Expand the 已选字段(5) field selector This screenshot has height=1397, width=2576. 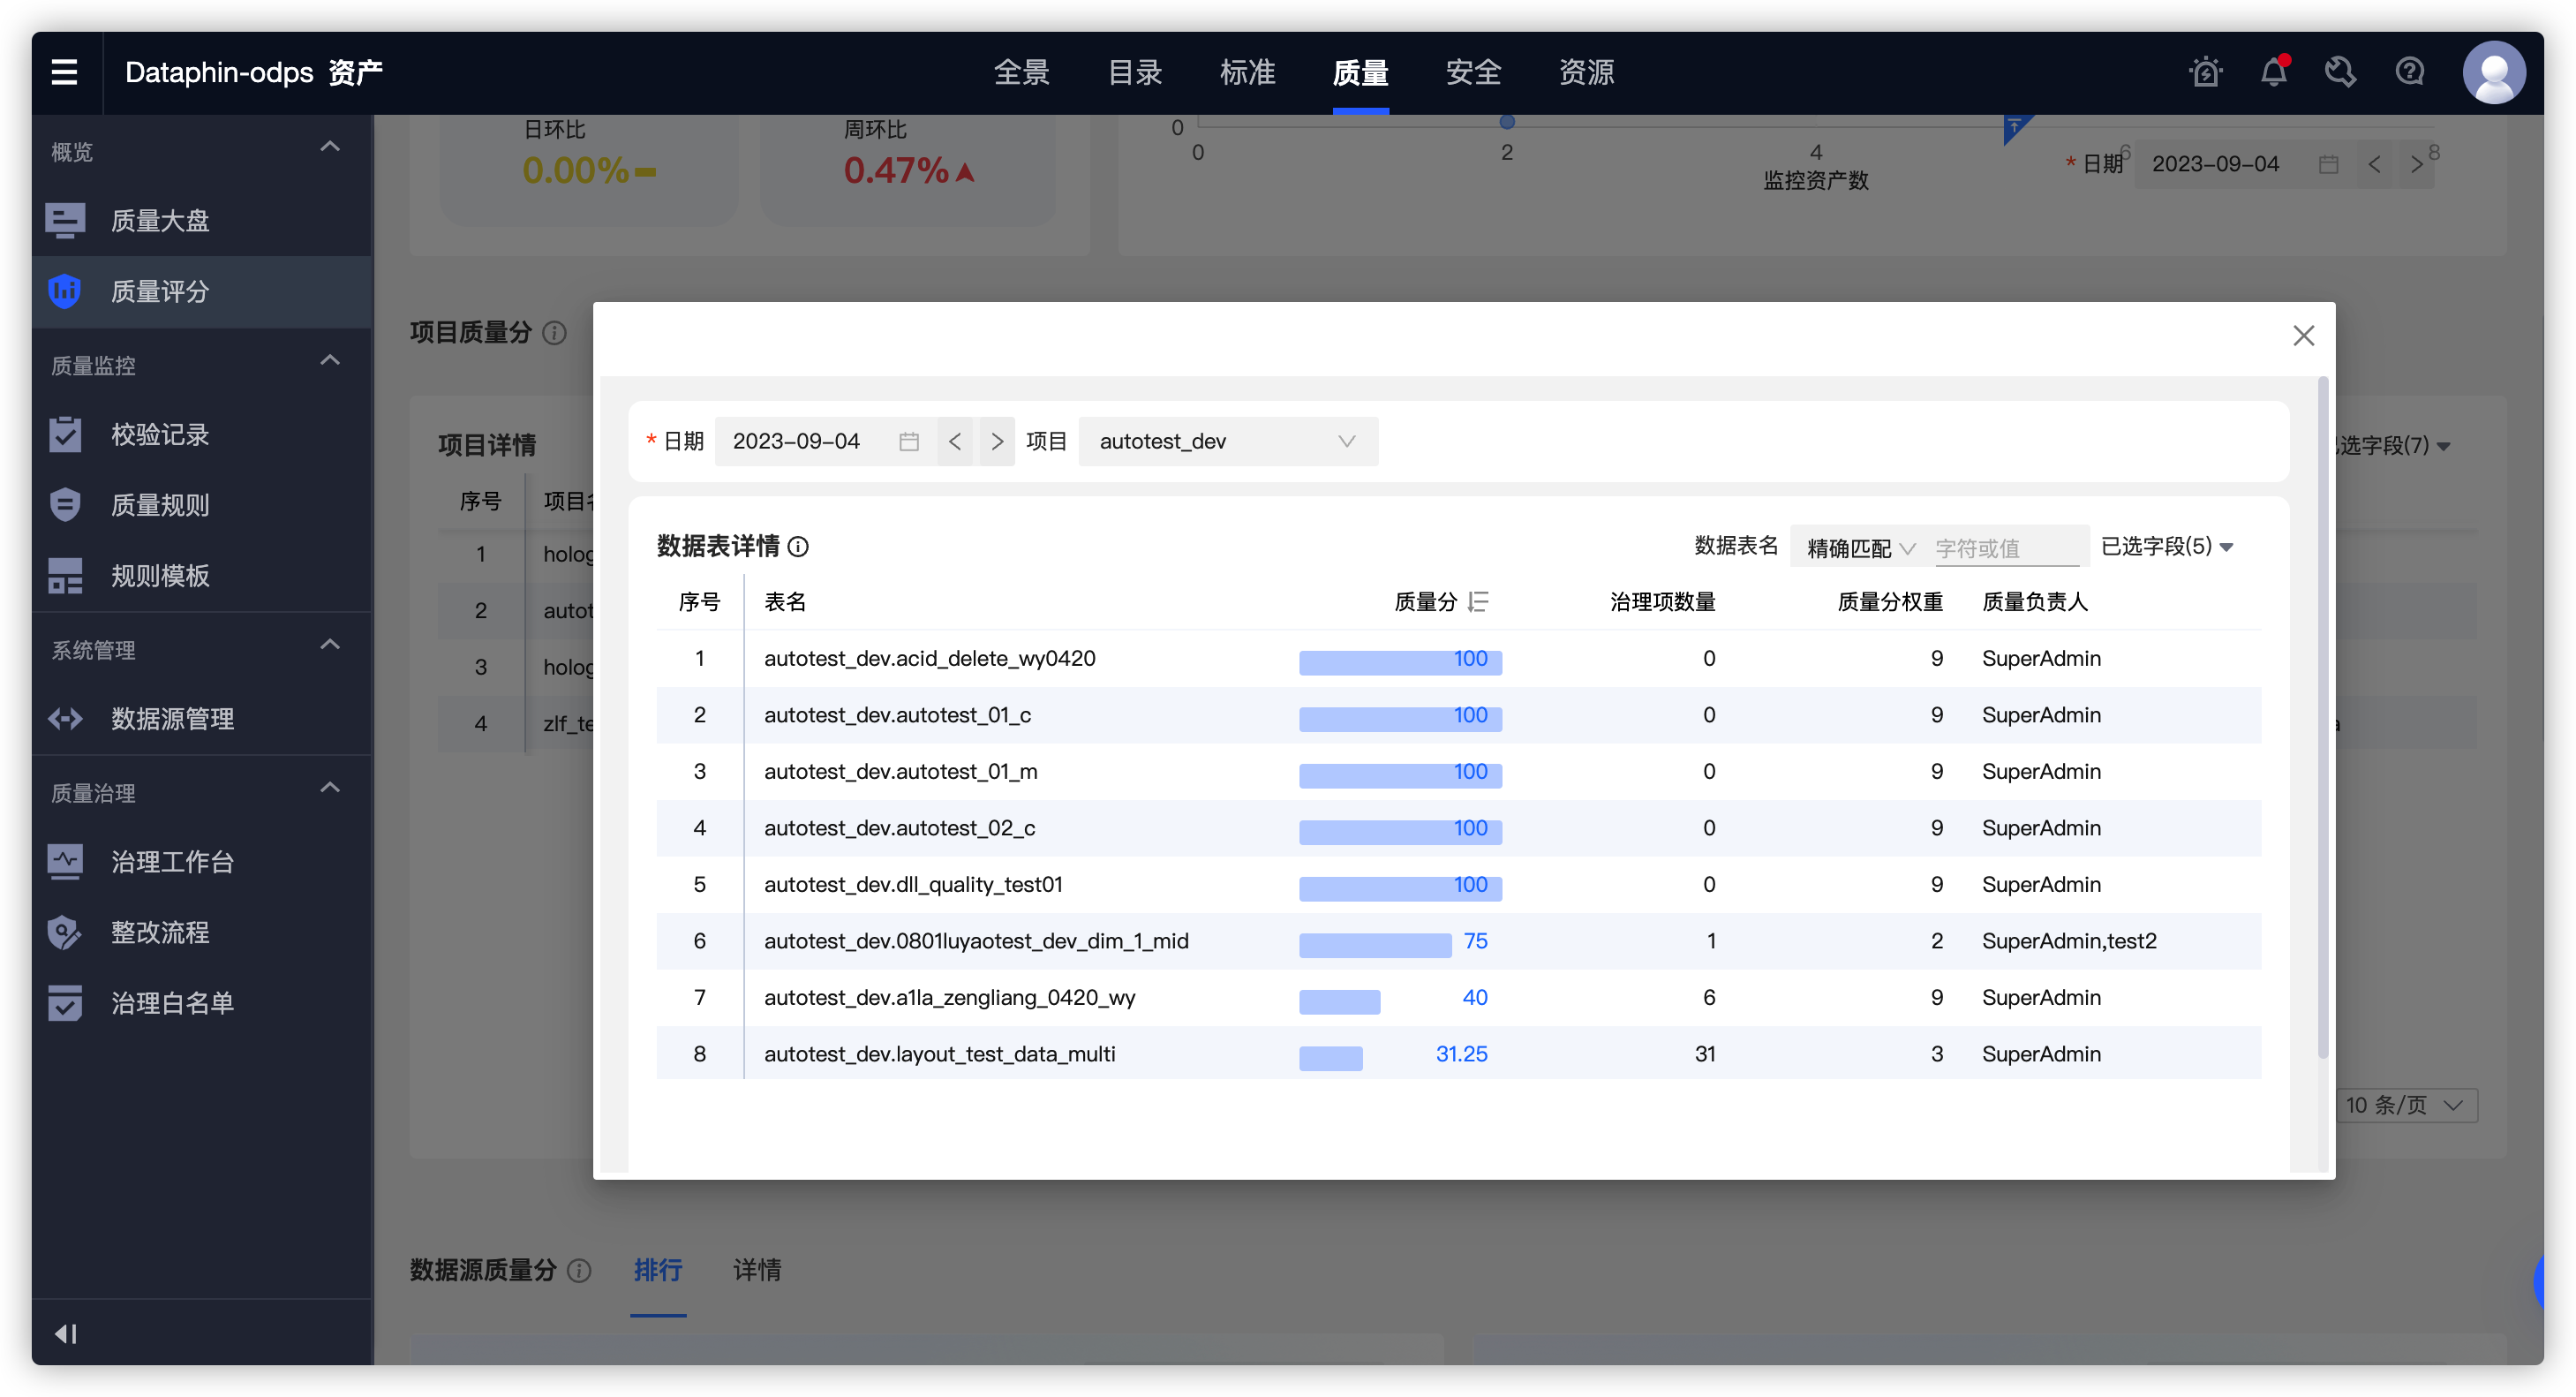pyautogui.click(x=2166, y=547)
